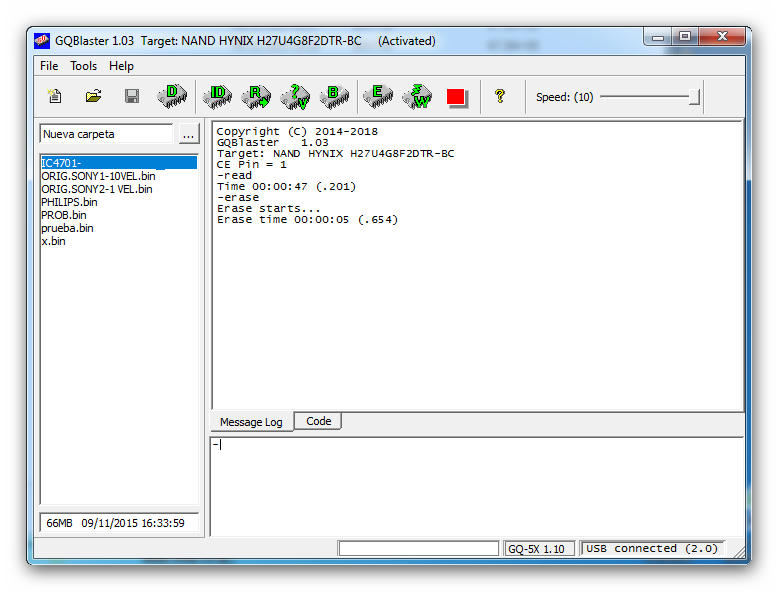Click the USB connected (2.0) status
779x592 pixels.
(x=652, y=548)
